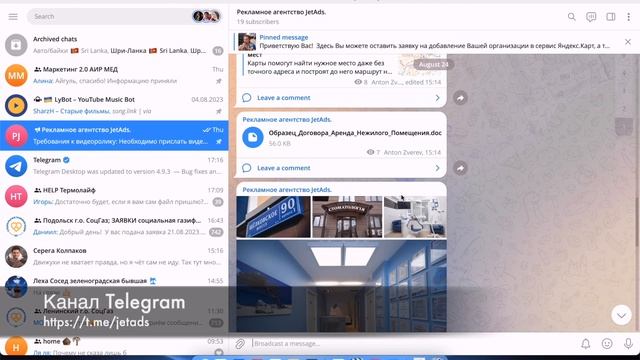Open Серега Колпаков chat
The width and height of the screenshot is (640, 360).
point(114,256)
